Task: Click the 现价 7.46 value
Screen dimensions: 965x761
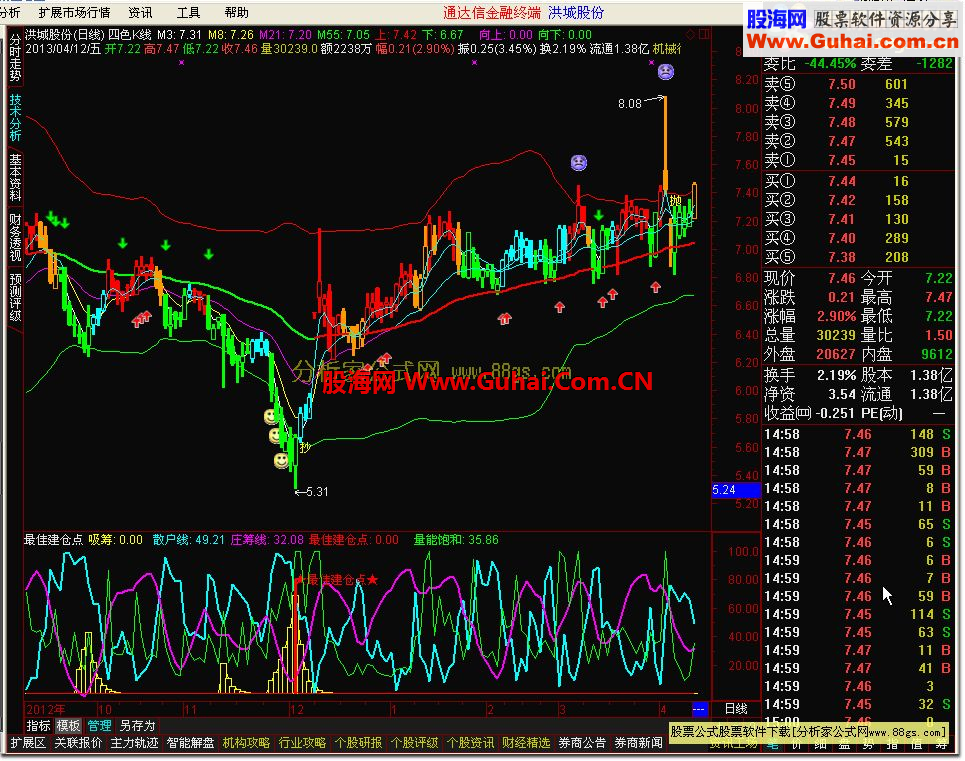Action: (841, 278)
